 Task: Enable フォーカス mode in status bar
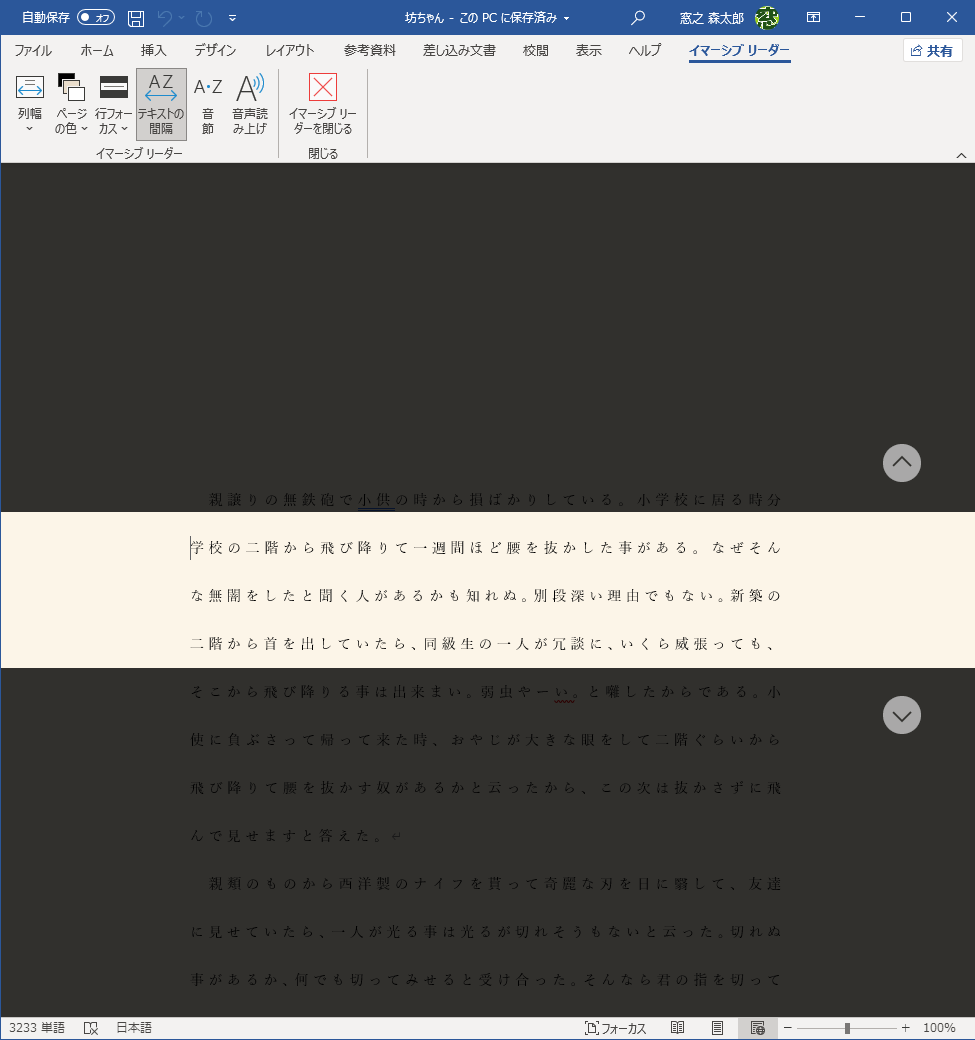(x=615, y=1028)
